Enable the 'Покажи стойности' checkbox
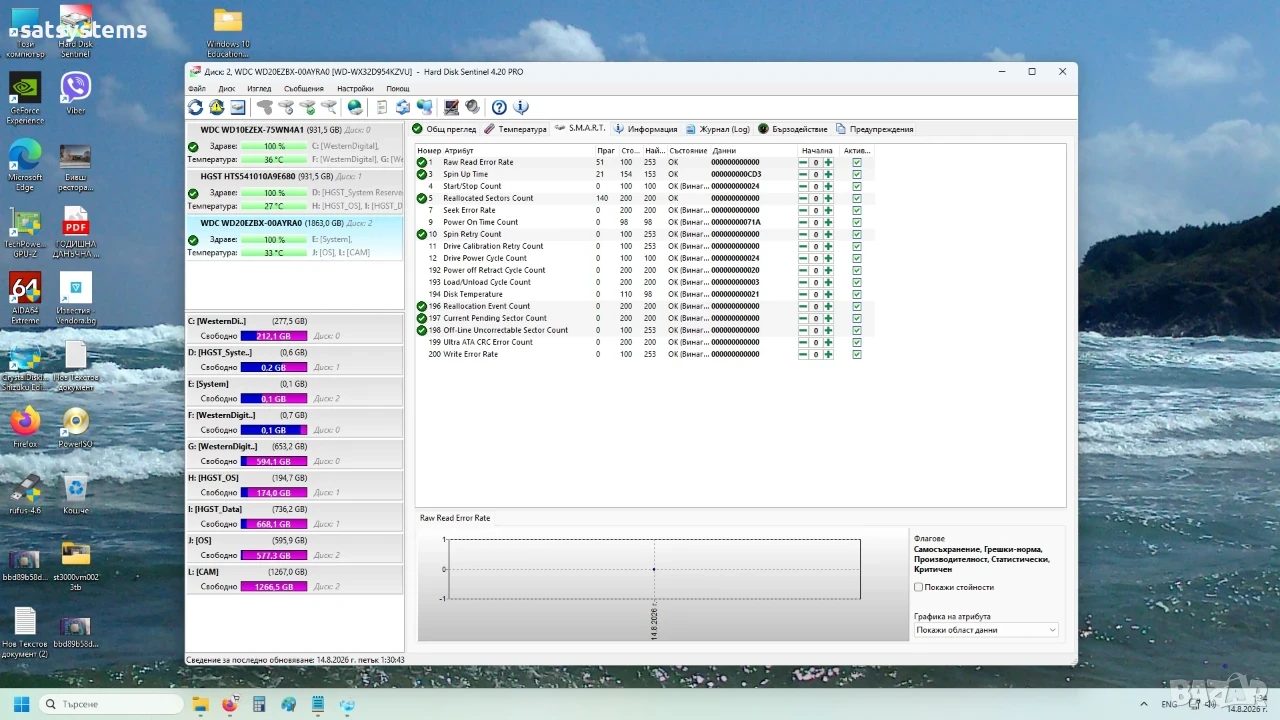The width and height of the screenshot is (1280, 720). 919,587
